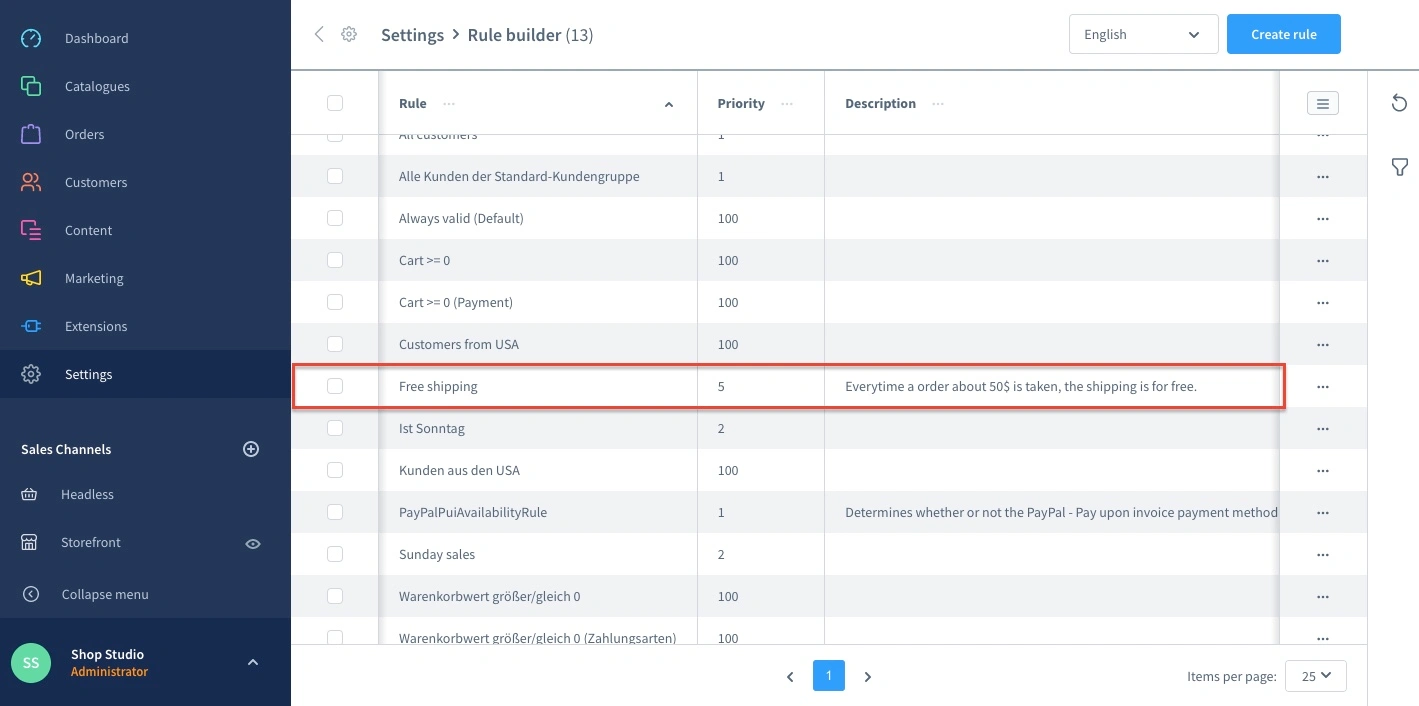Click the Extensions plug icon
The width and height of the screenshot is (1419, 706).
(x=31, y=326)
